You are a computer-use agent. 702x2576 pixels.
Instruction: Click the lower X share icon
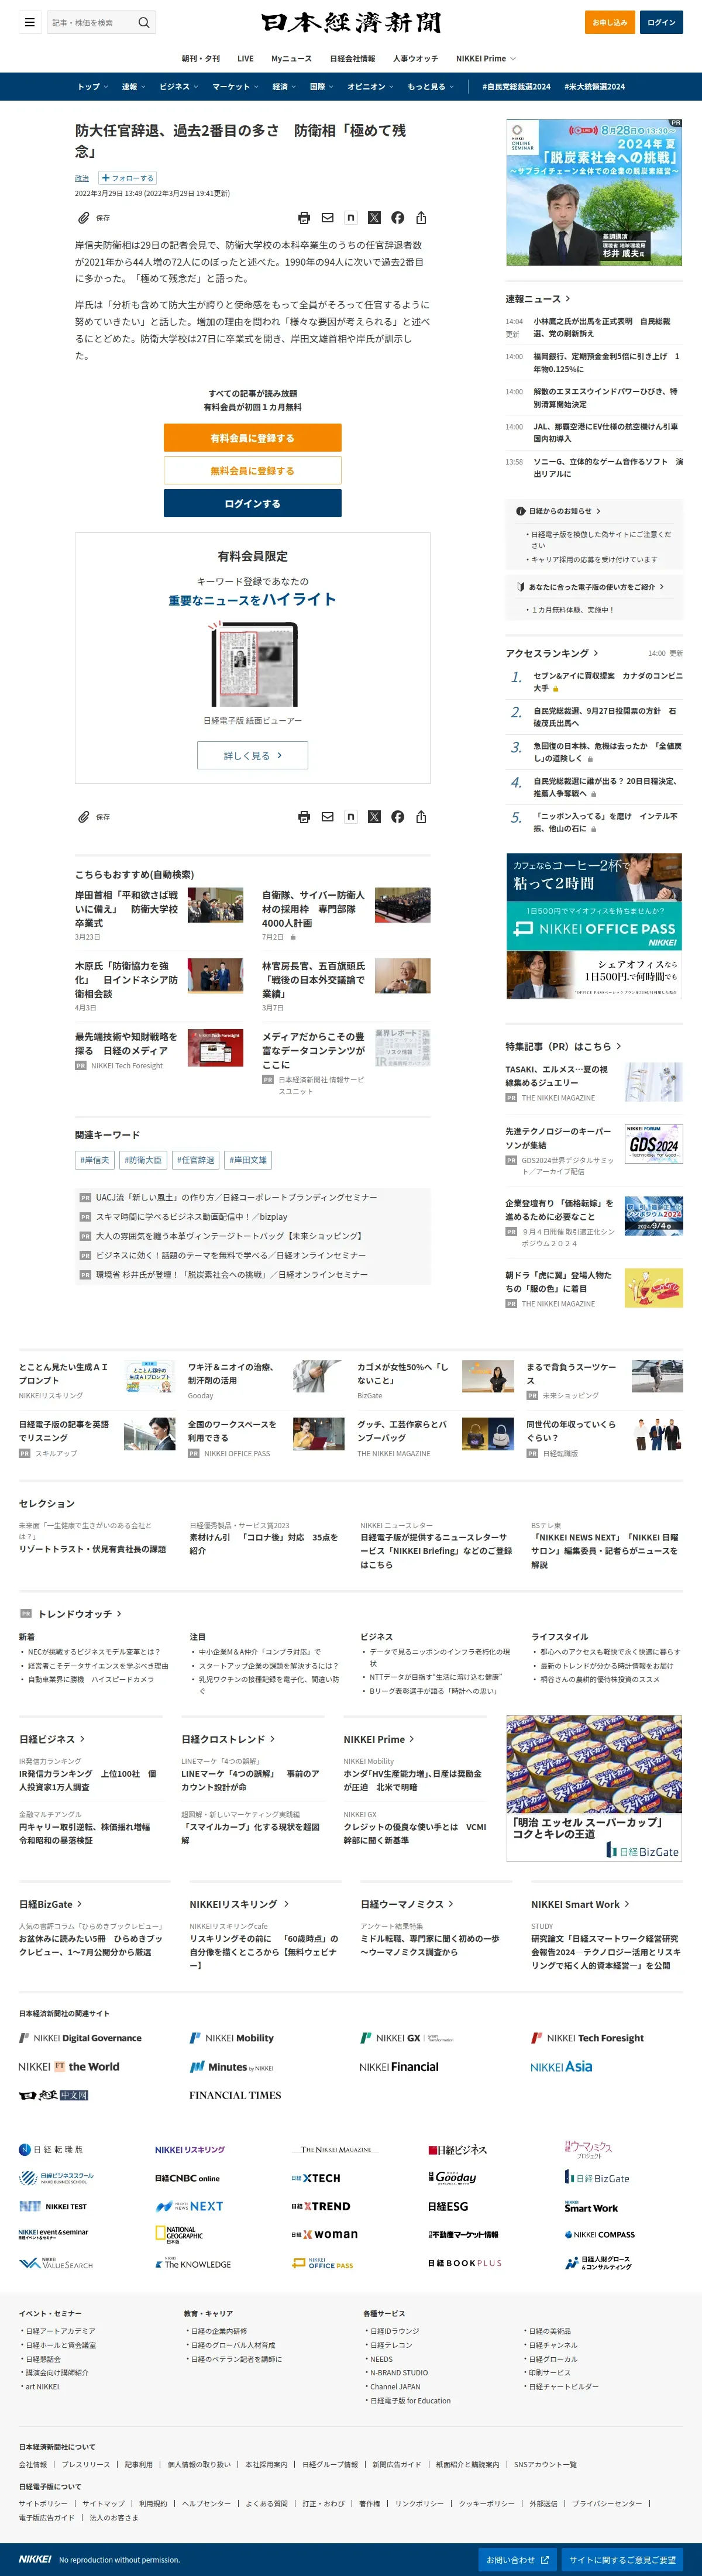(x=374, y=816)
